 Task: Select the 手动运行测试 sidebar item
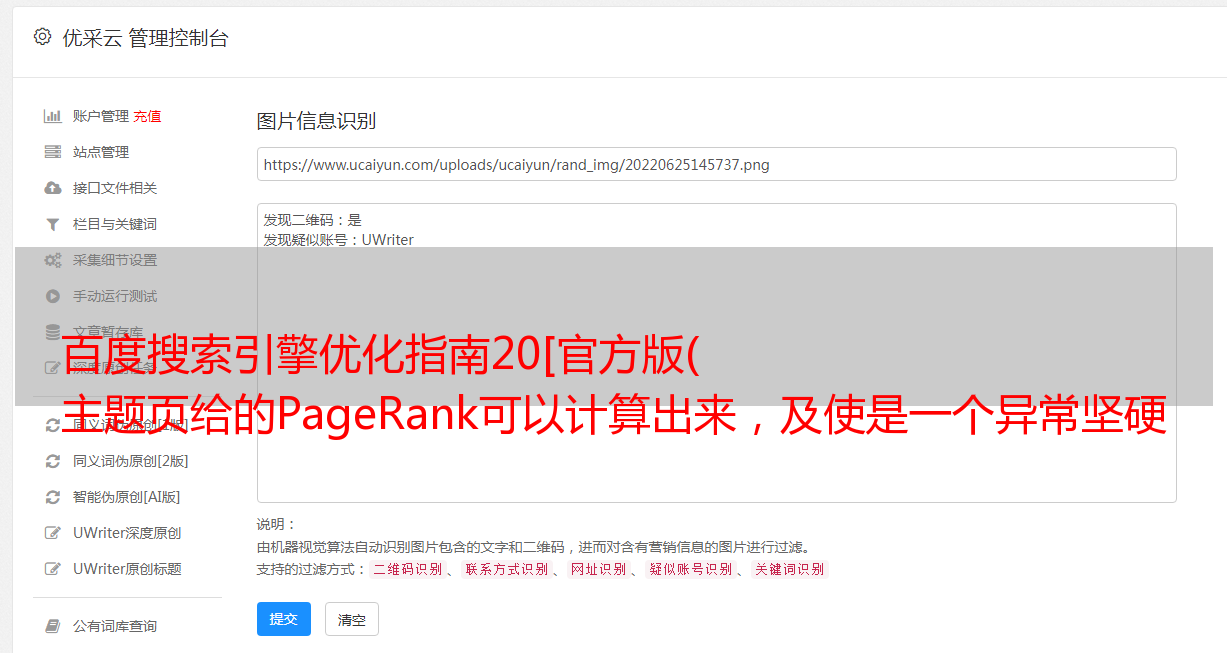(x=115, y=296)
